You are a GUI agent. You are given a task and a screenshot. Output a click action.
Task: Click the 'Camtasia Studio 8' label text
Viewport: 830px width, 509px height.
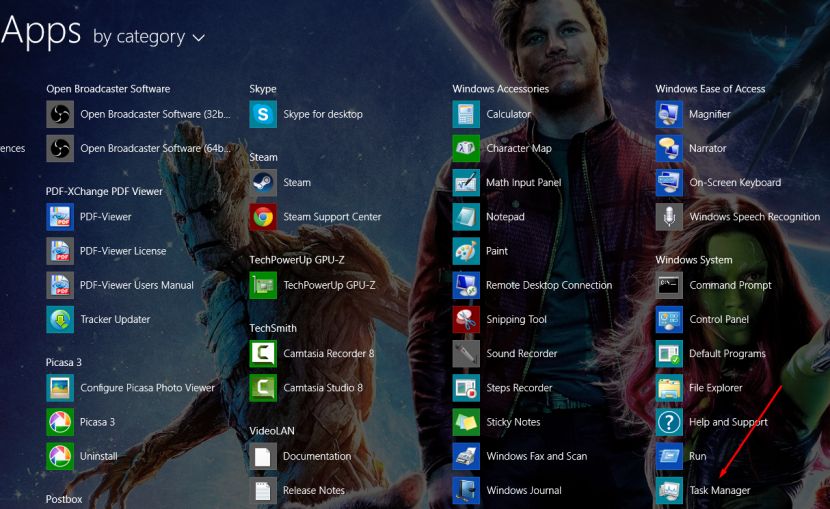tap(323, 388)
